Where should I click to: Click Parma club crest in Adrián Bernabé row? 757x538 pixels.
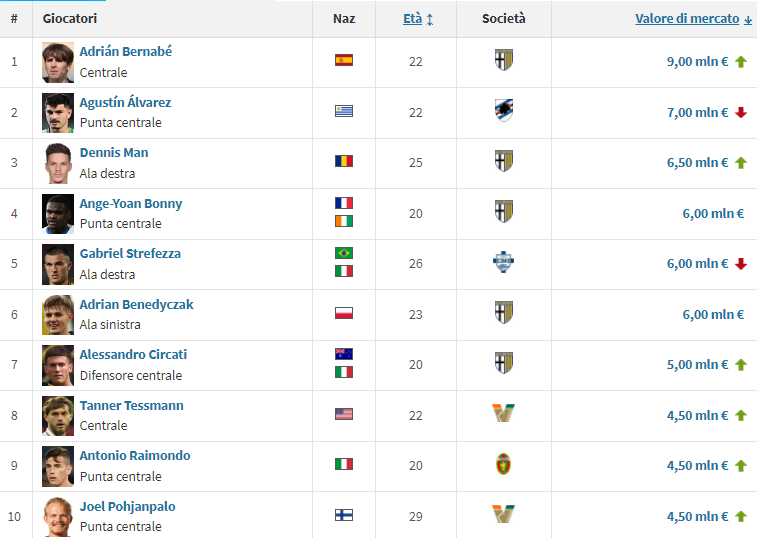tap(503, 61)
